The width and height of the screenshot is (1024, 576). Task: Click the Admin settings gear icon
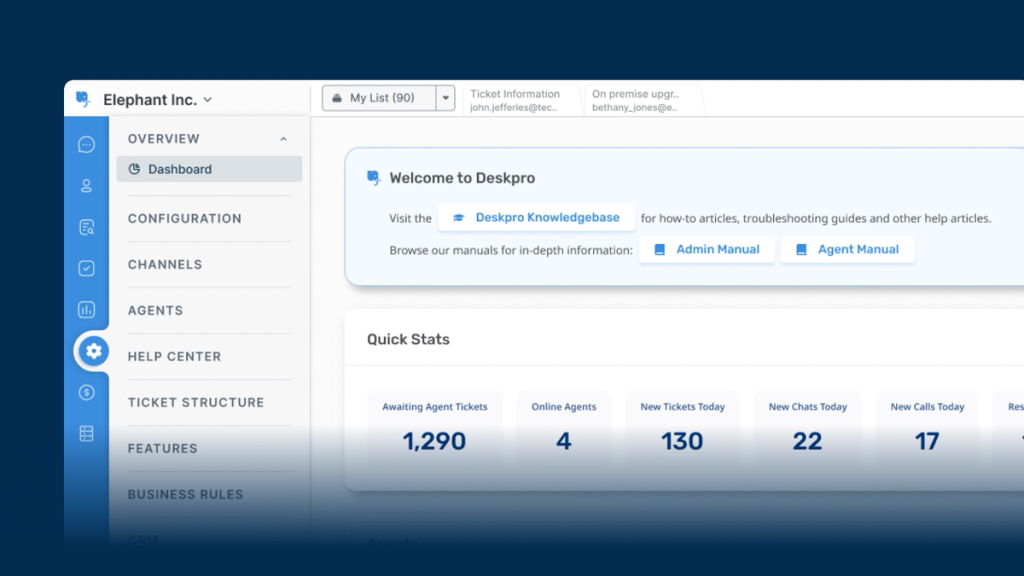coord(94,351)
